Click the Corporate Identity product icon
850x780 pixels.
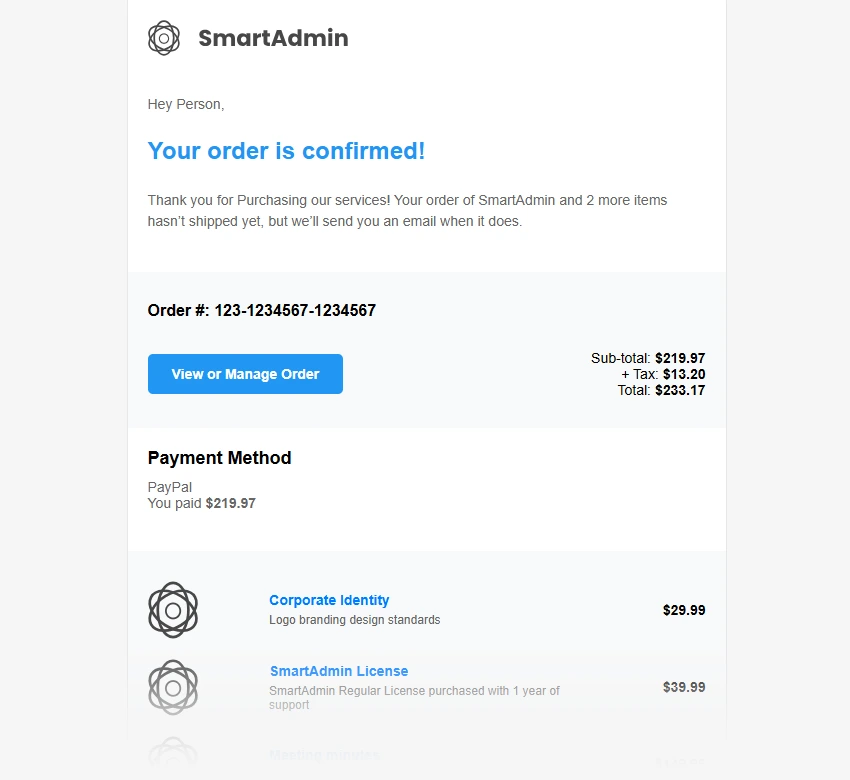tap(173, 609)
